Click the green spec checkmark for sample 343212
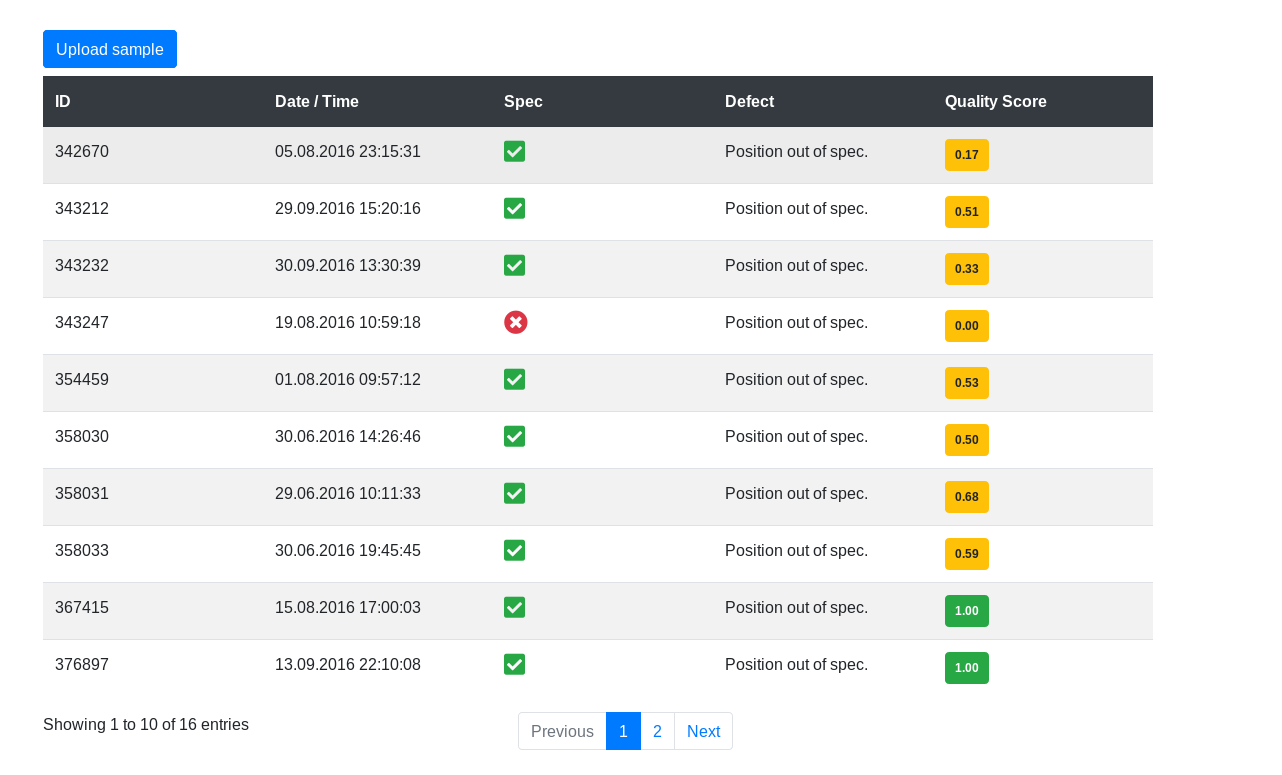 coord(515,209)
